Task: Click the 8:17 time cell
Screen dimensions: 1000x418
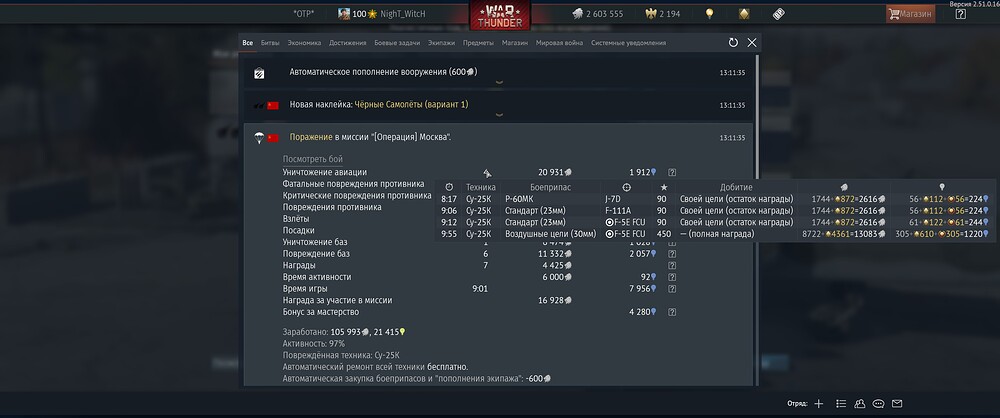Action: point(449,199)
